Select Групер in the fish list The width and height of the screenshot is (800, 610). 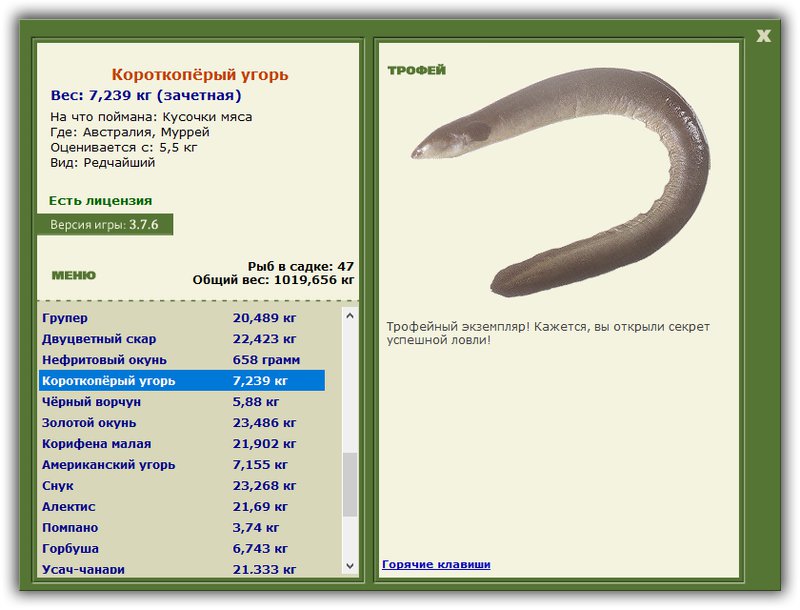coord(182,318)
